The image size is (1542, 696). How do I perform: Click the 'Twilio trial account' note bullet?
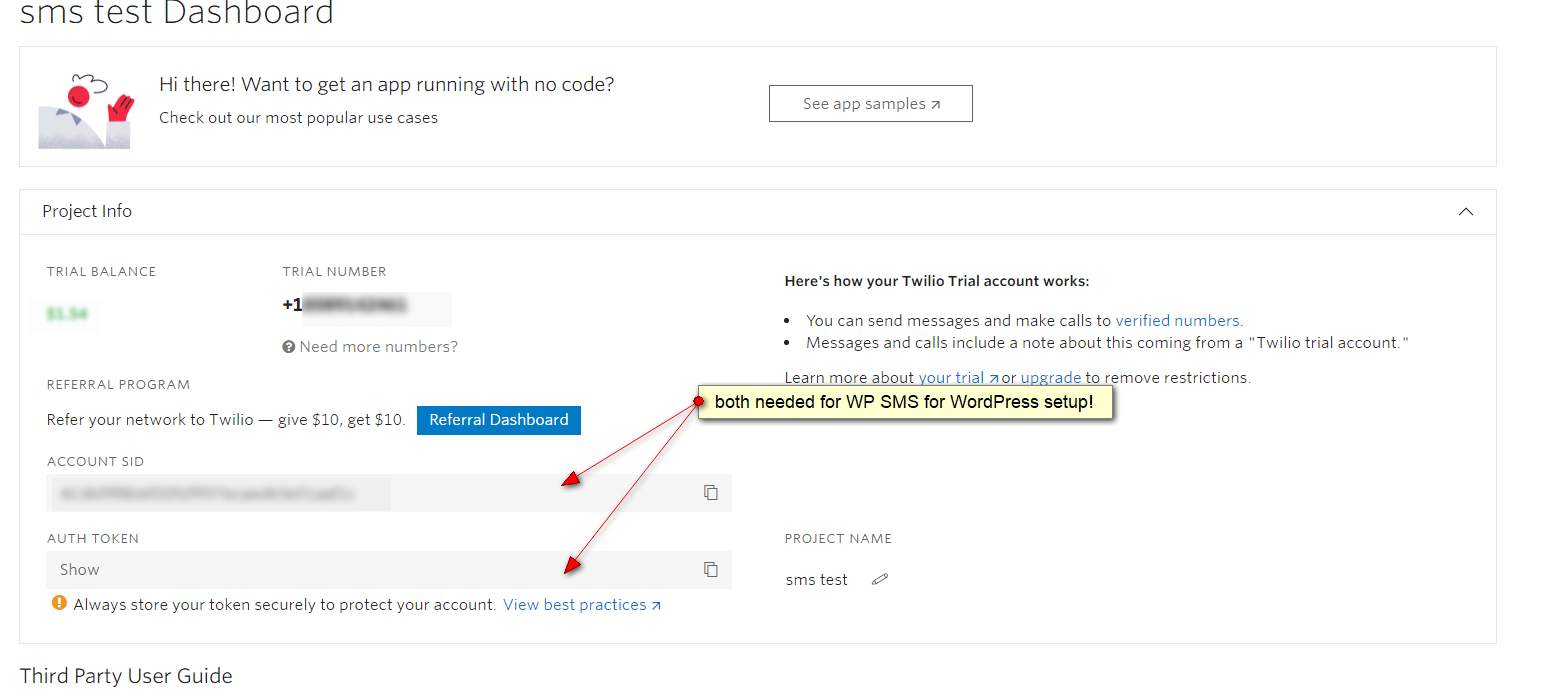tap(1108, 343)
